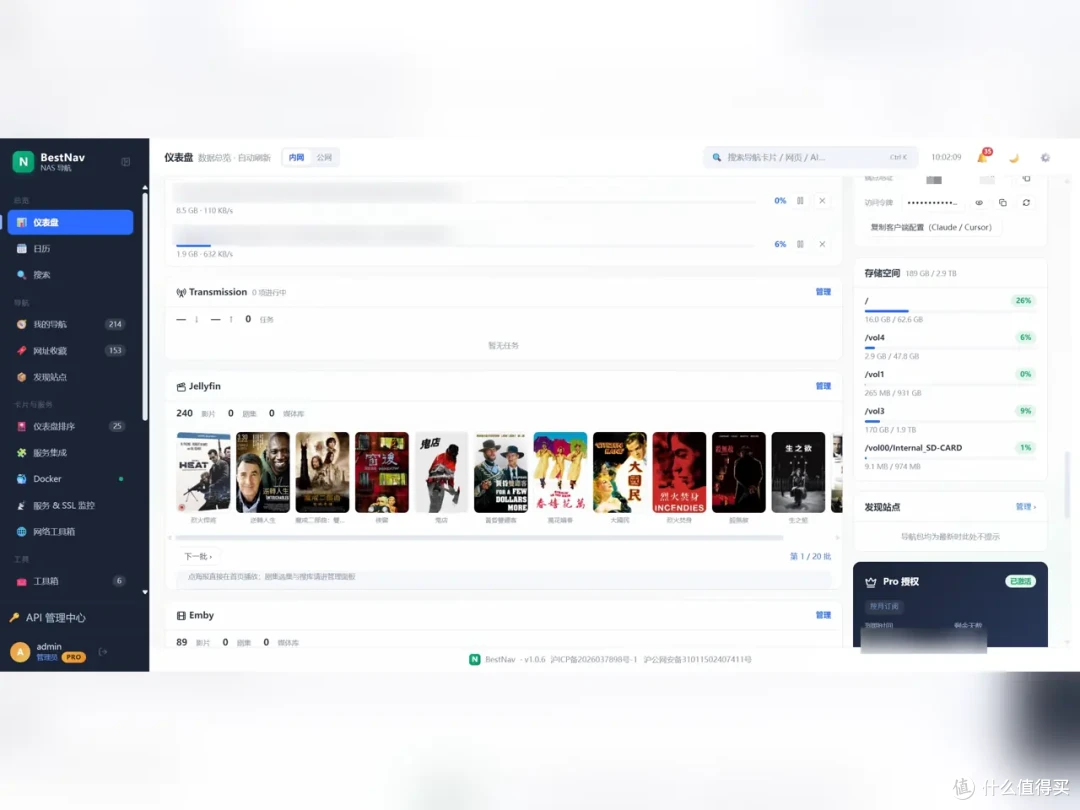Open the For a Few Dollars More poster
Image resolution: width=1080 pixels, height=810 pixels.
tap(501, 472)
